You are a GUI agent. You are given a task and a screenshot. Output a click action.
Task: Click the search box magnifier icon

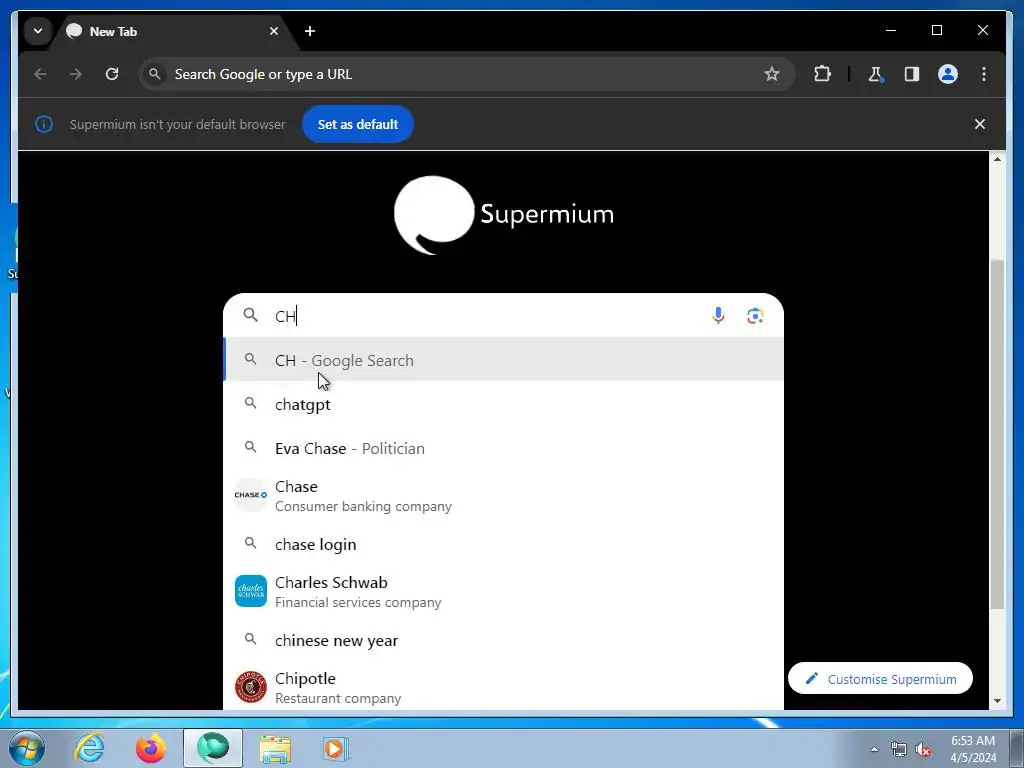(251, 315)
